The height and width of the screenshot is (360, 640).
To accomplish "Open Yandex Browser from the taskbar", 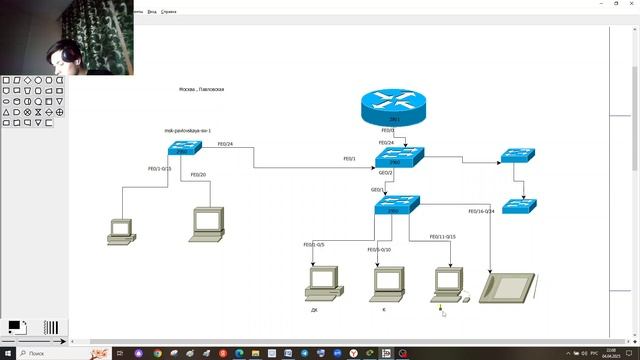I will (353, 353).
